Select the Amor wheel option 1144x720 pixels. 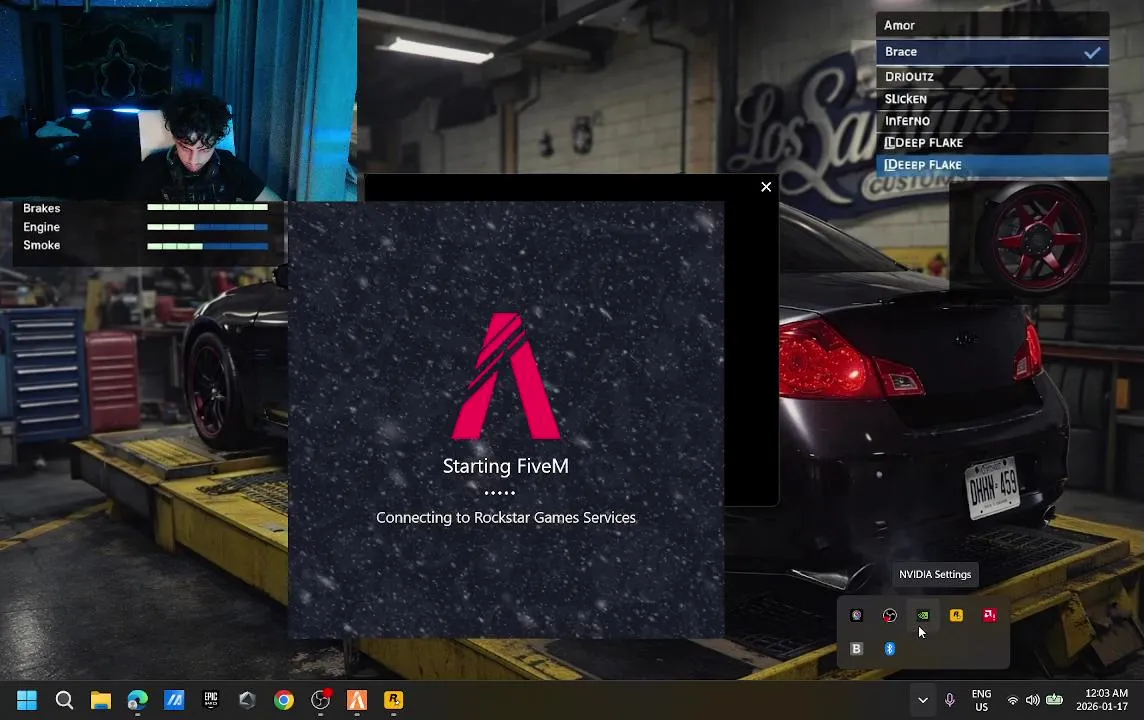click(992, 26)
